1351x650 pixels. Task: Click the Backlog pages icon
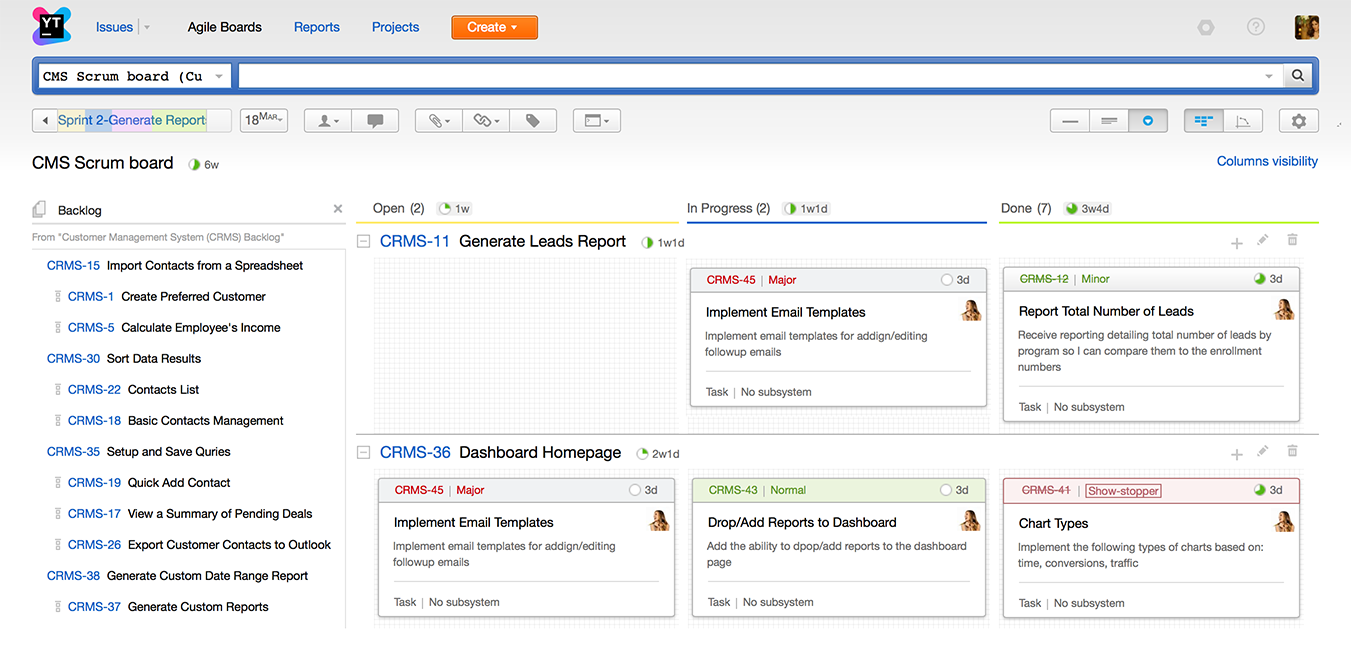point(39,209)
